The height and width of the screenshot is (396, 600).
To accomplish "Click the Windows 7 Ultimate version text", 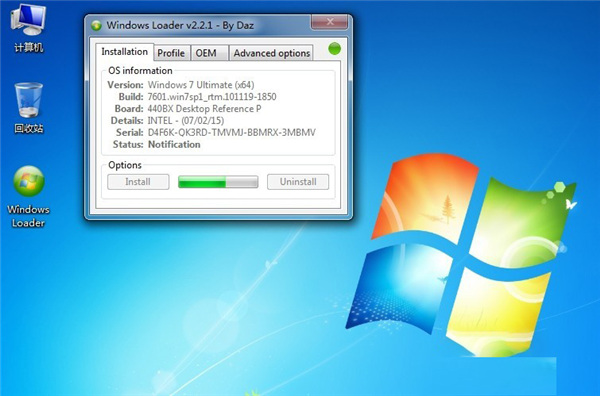I will click(x=201, y=85).
